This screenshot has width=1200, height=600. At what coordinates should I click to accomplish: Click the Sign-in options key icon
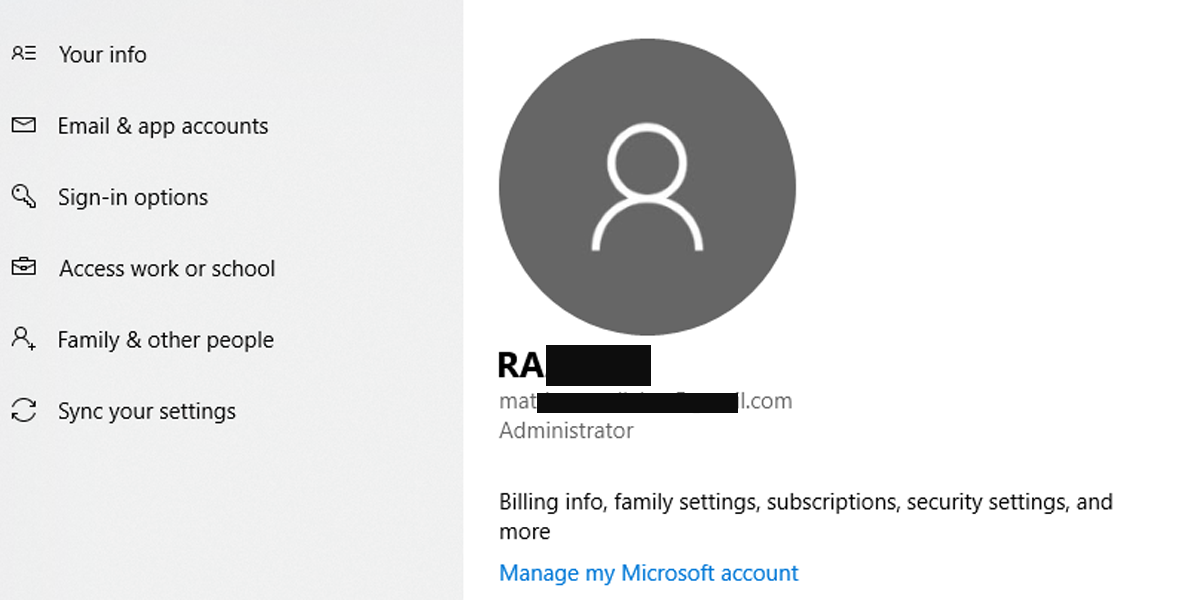(23, 196)
